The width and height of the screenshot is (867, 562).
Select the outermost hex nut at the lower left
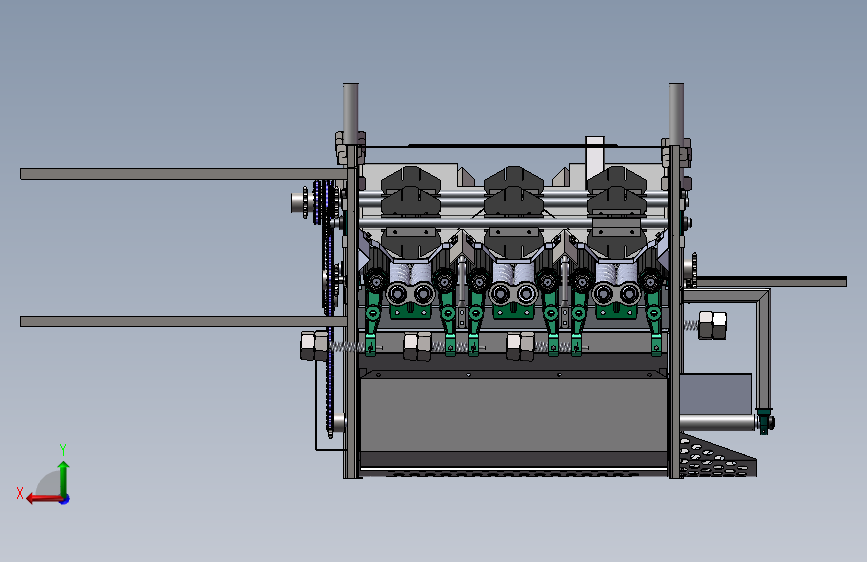tap(314, 346)
